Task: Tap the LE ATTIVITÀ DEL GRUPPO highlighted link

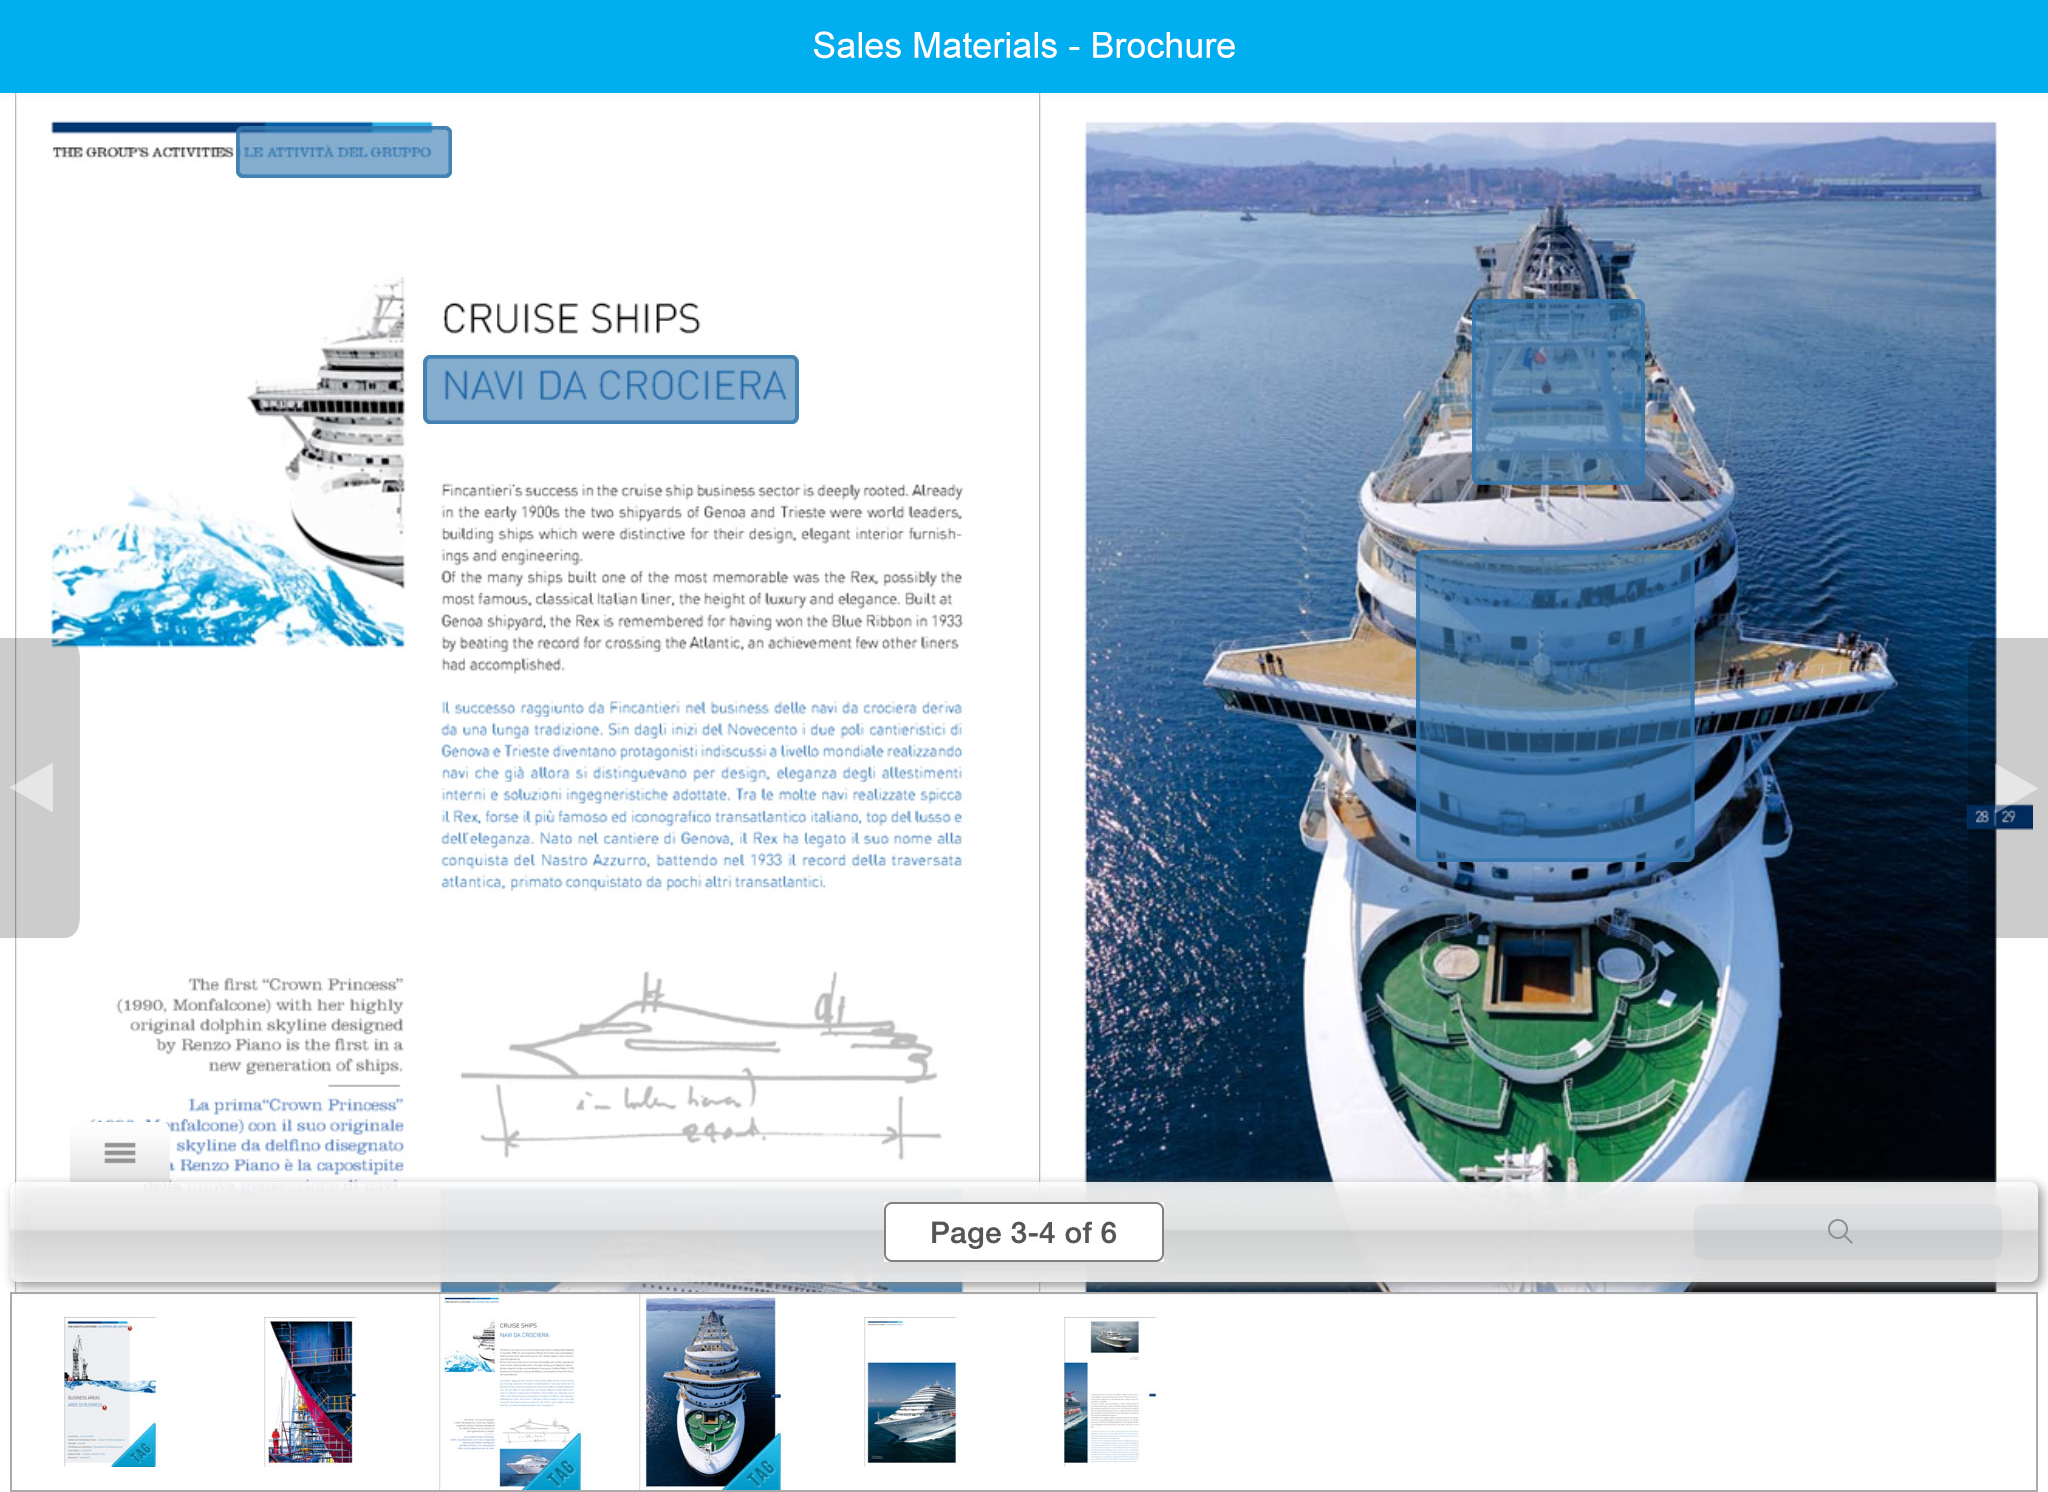Action: [x=343, y=152]
